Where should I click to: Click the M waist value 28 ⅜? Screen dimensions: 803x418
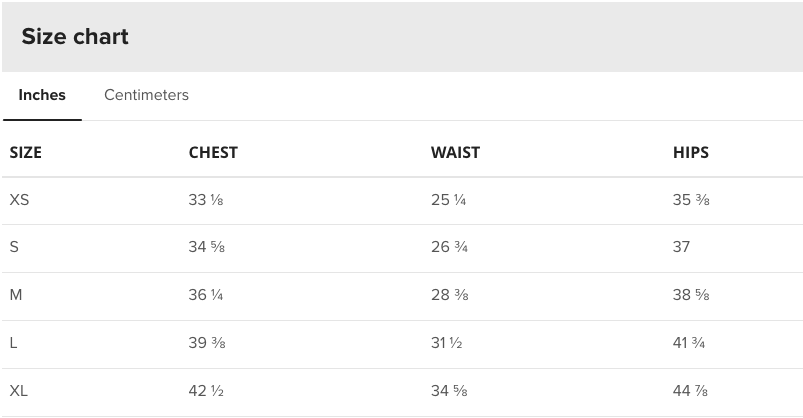[450, 295]
